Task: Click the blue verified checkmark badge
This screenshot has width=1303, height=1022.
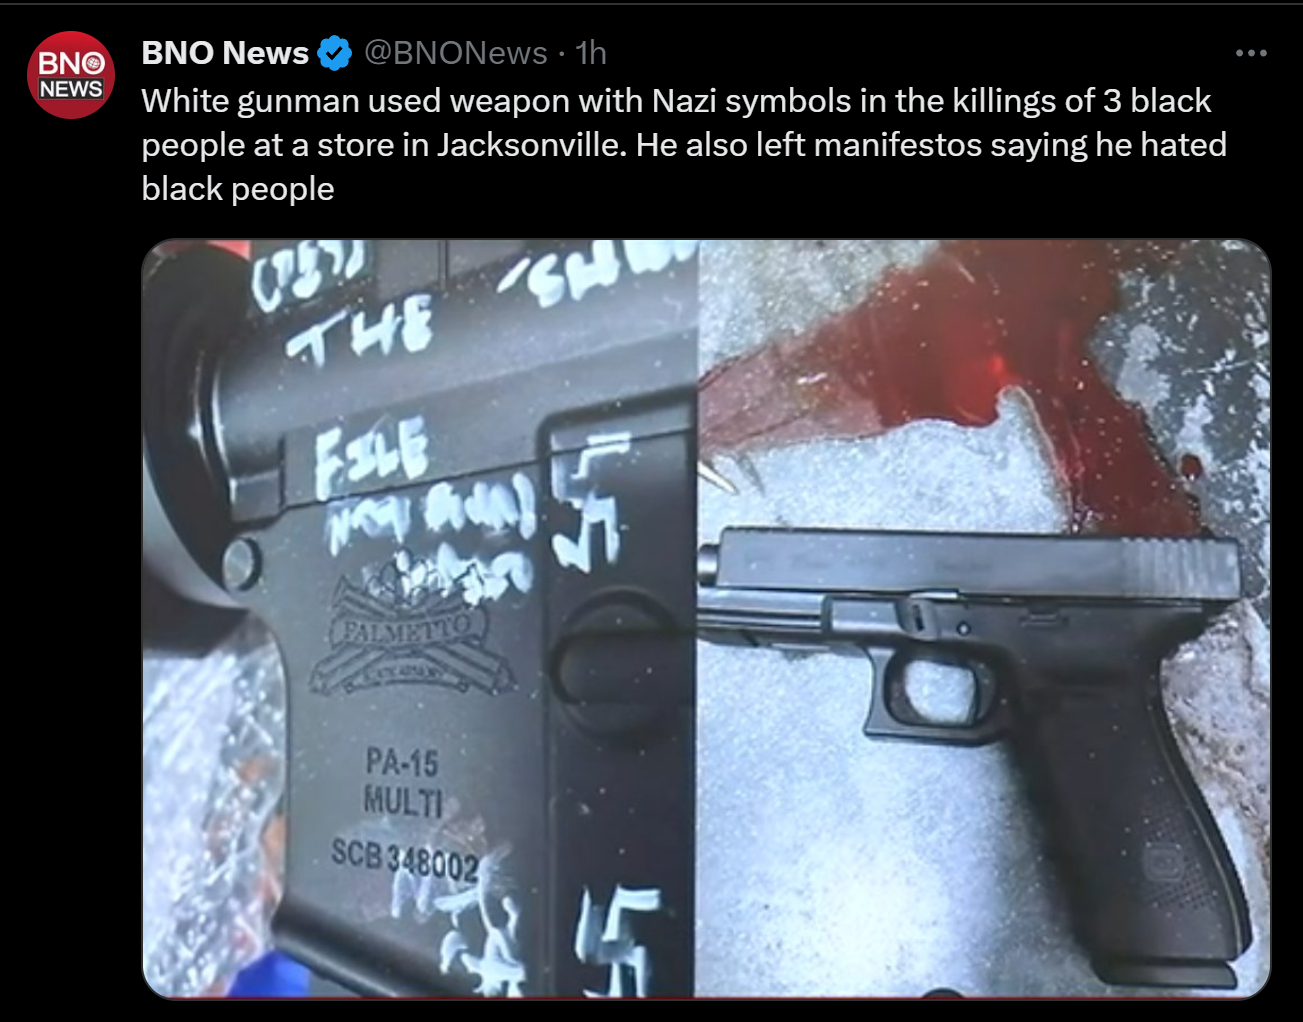Action: (335, 53)
